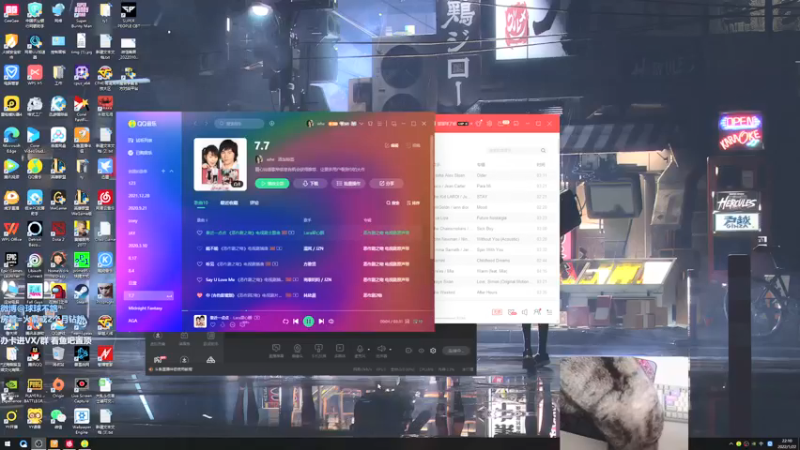Expand the microphone dropdown in dark streaming window
800x450 pixels.
click(368, 349)
